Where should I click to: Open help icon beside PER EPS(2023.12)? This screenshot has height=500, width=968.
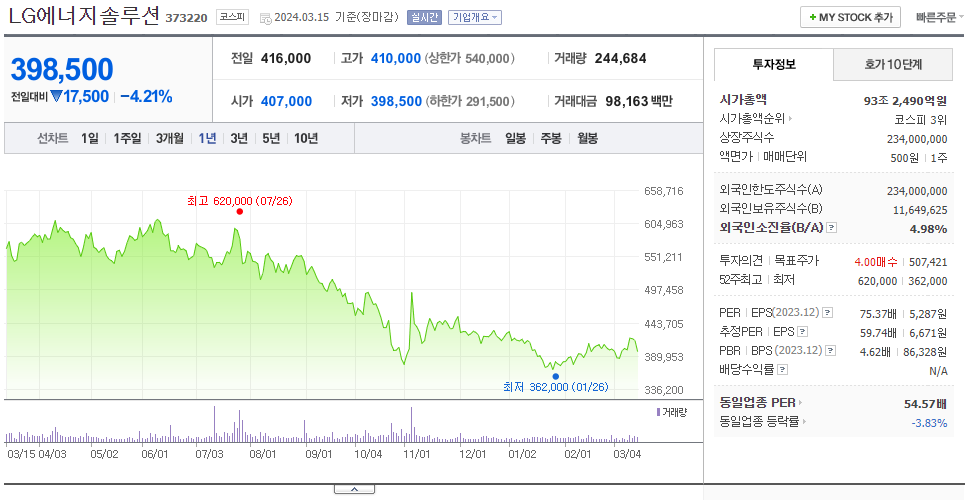pos(828,313)
